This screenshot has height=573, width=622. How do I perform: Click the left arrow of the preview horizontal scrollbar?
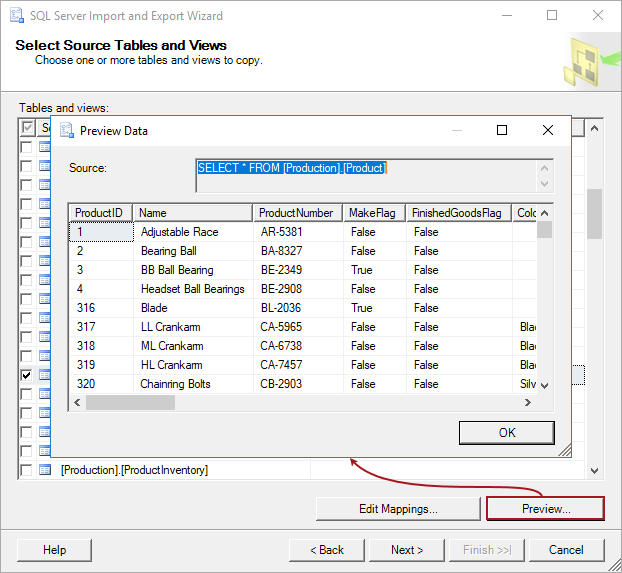click(76, 402)
